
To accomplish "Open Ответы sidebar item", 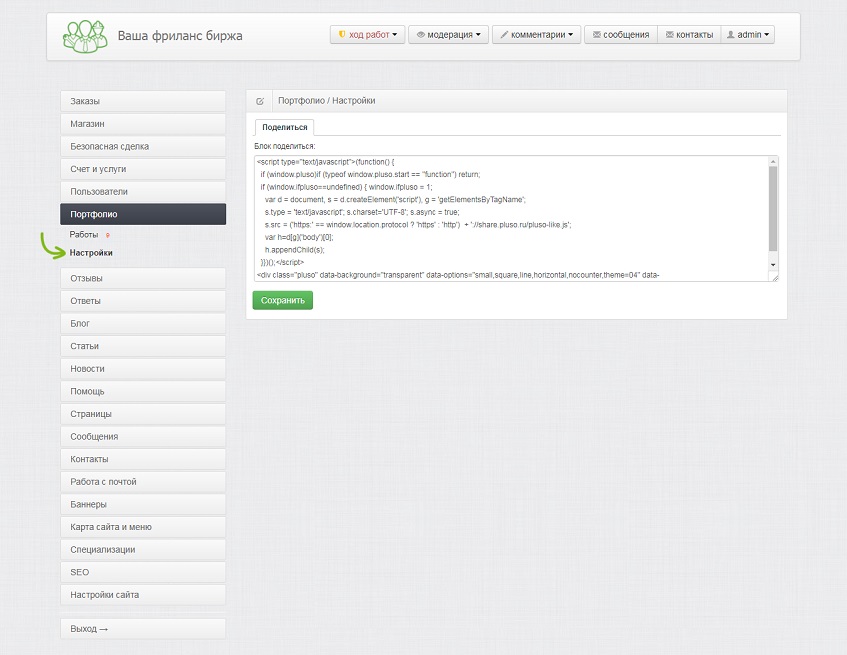I will pos(143,301).
